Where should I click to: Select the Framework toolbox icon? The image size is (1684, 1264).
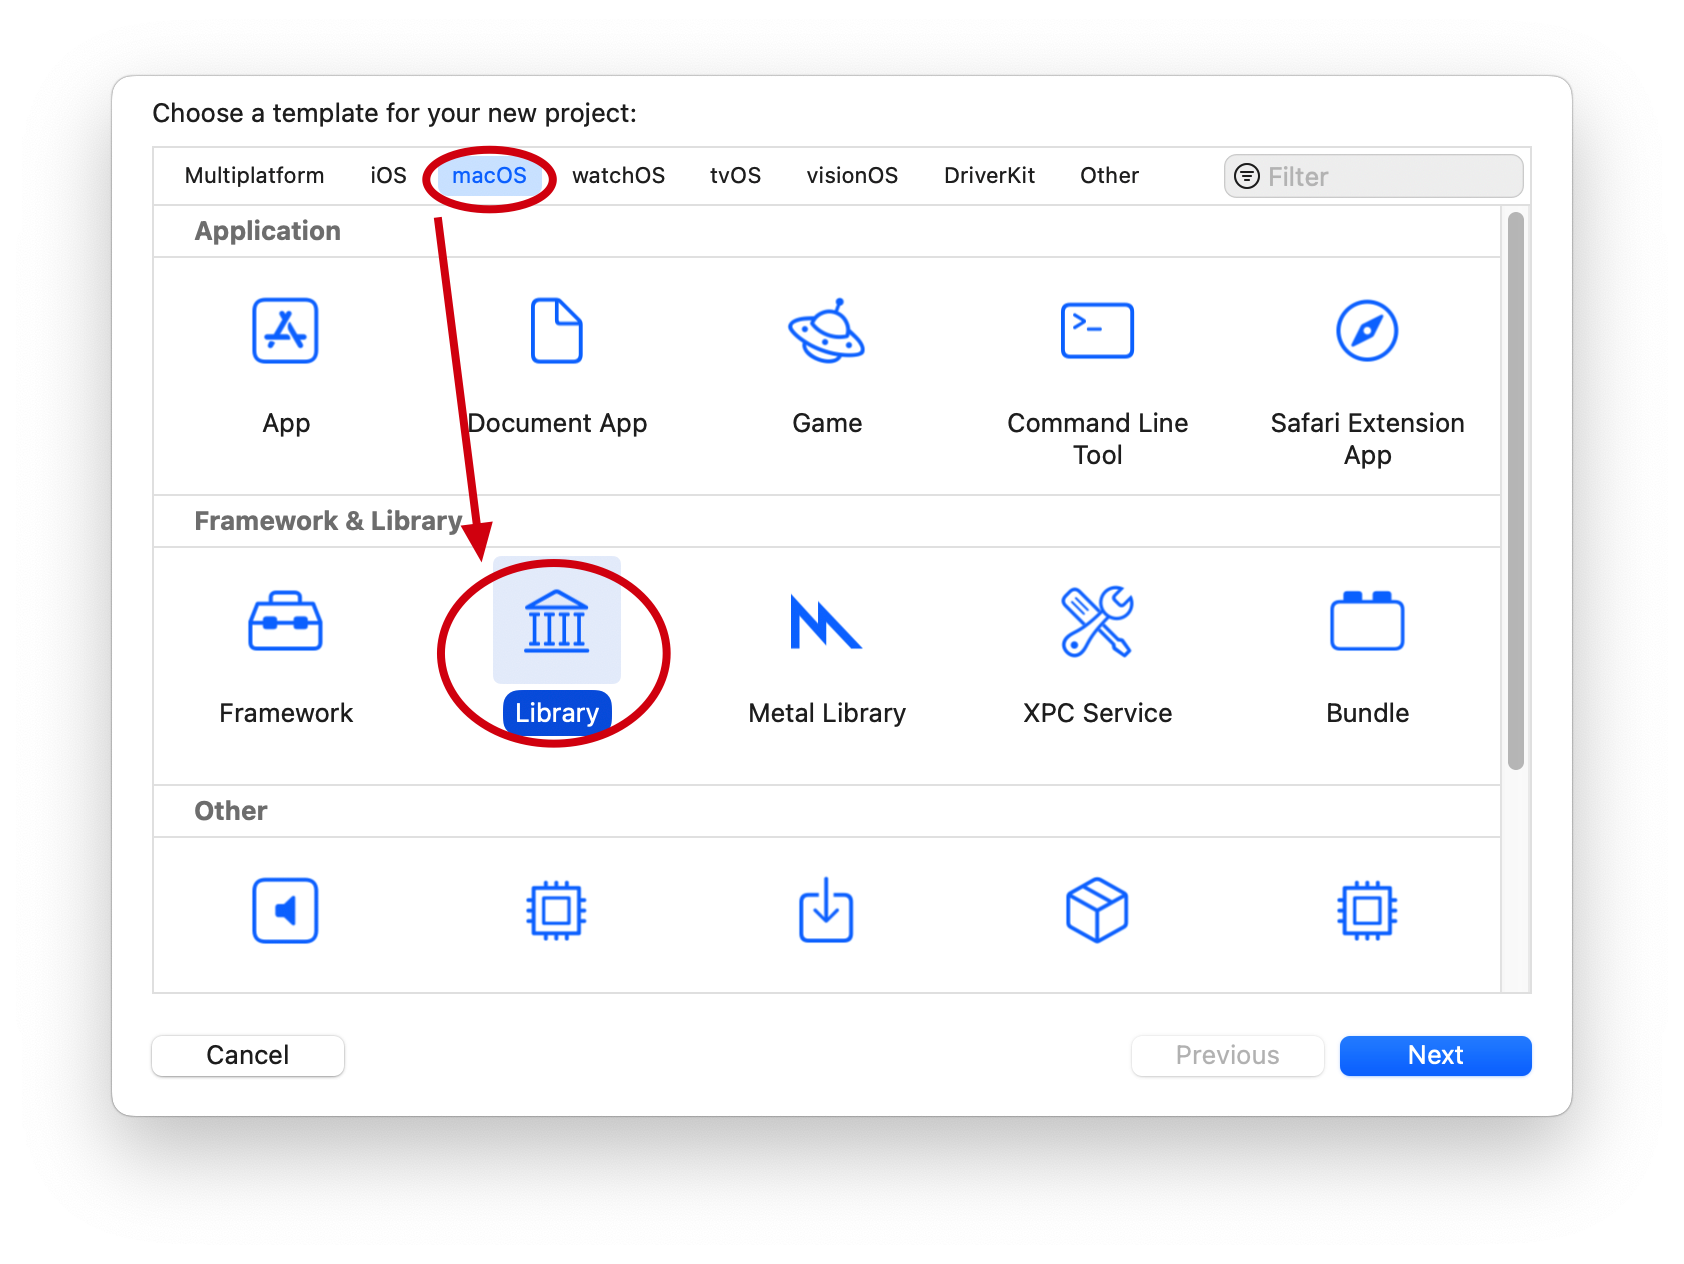tap(285, 621)
